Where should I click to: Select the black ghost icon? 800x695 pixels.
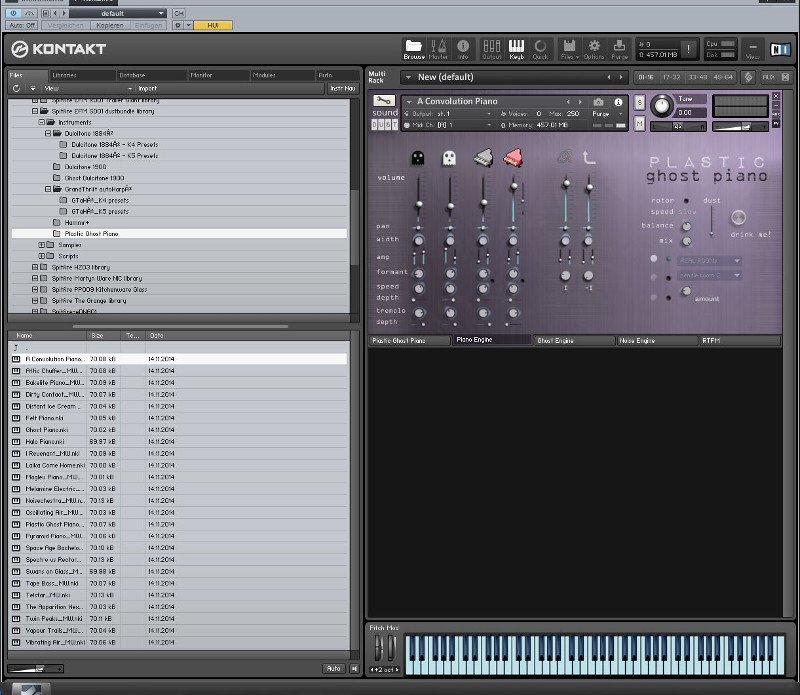[417, 158]
